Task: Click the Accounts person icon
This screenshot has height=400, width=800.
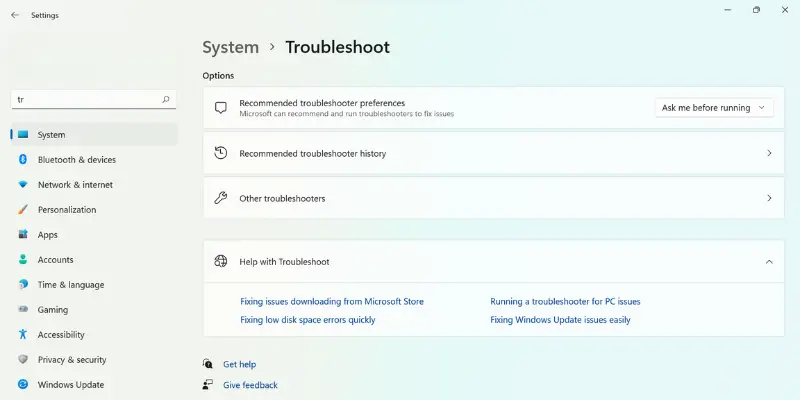Action: (23, 260)
